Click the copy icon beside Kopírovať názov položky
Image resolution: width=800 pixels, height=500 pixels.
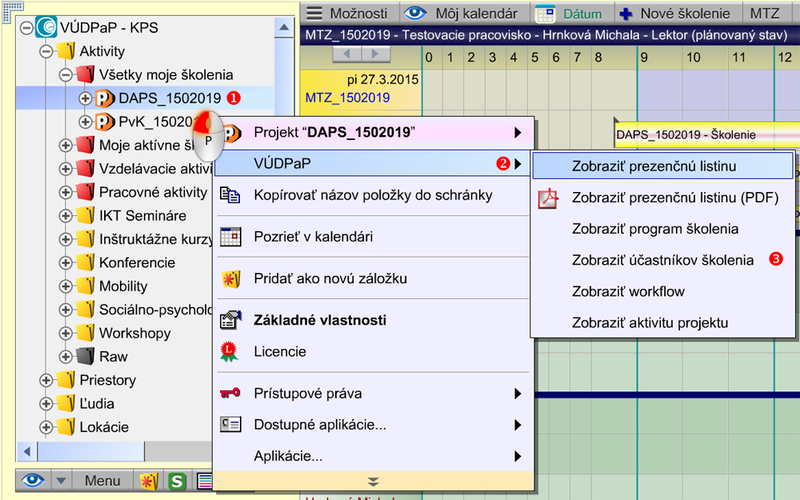pos(230,195)
